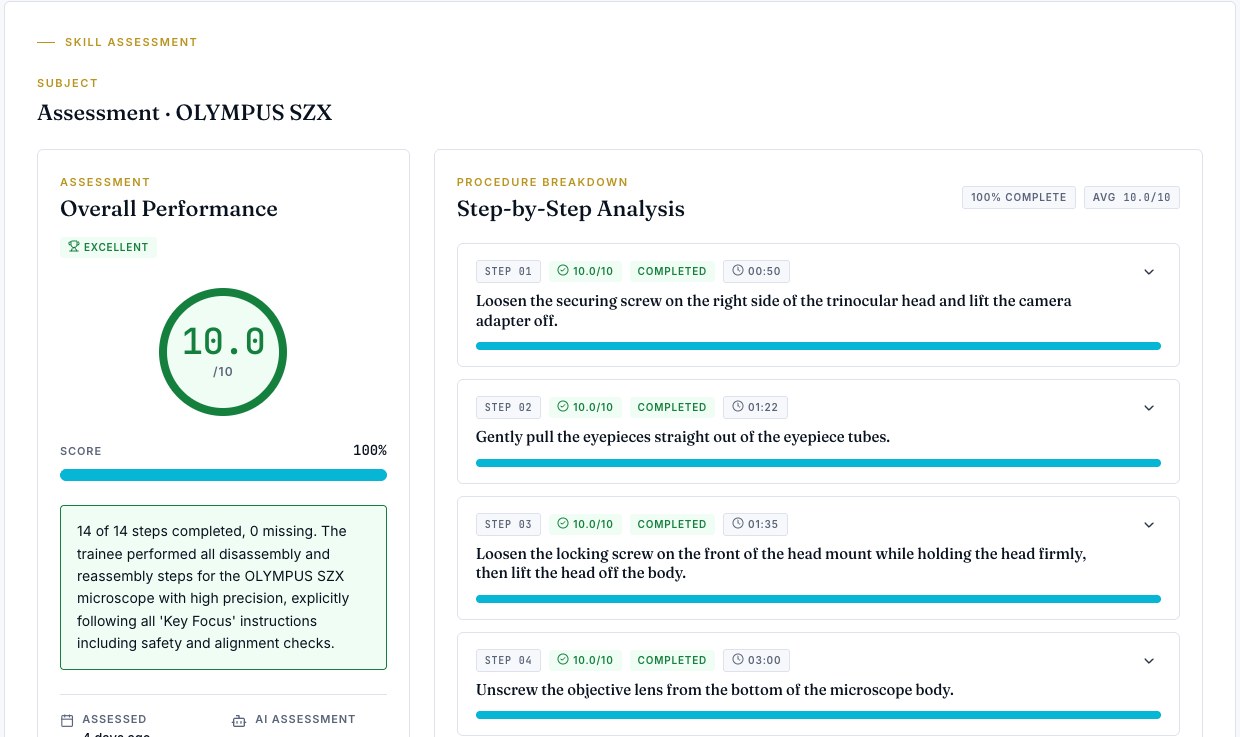Expand Step 01 details chevron

pyautogui.click(x=1149, y=272)
